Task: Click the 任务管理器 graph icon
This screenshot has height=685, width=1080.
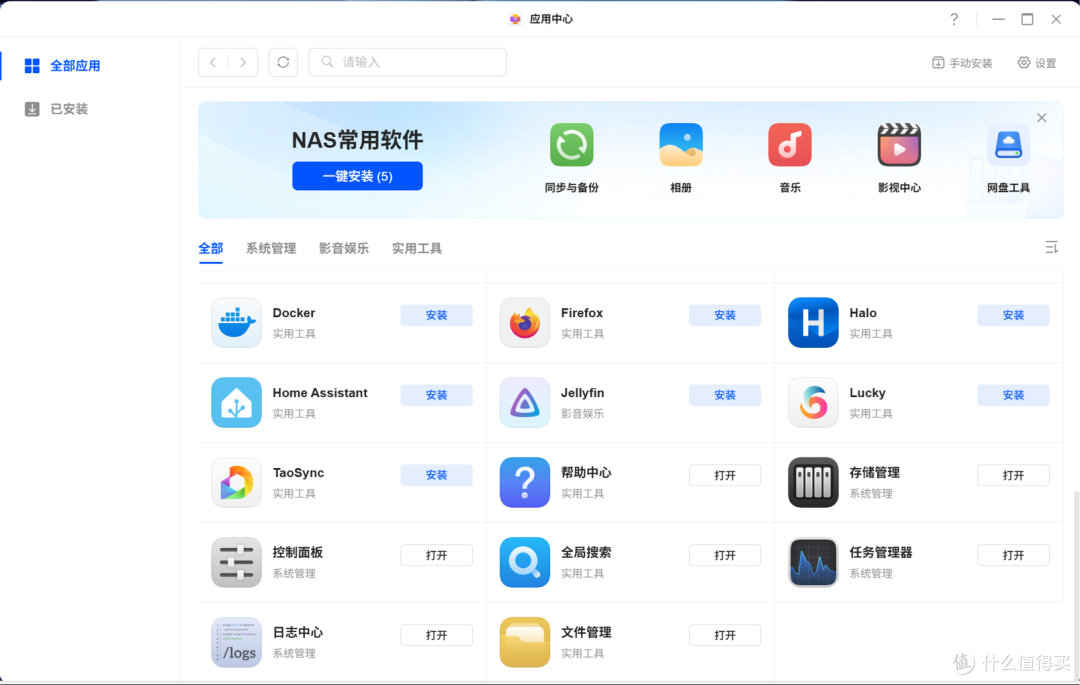Action: [x=813, y=562]
